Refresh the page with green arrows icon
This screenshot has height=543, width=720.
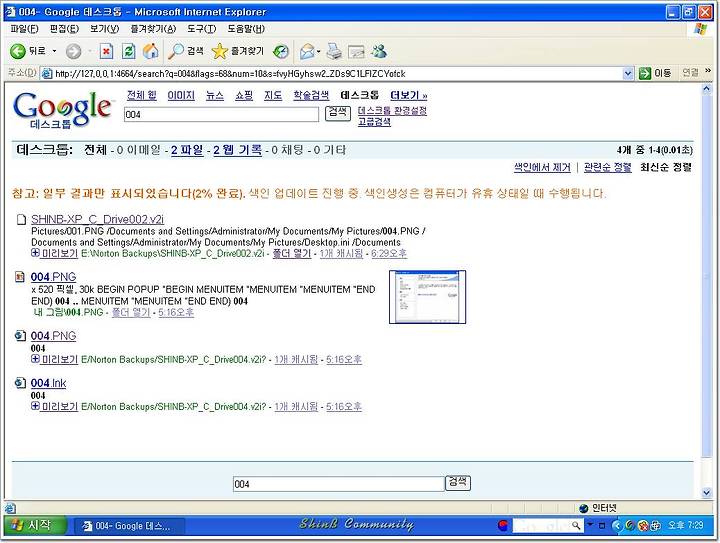point(129,51)
